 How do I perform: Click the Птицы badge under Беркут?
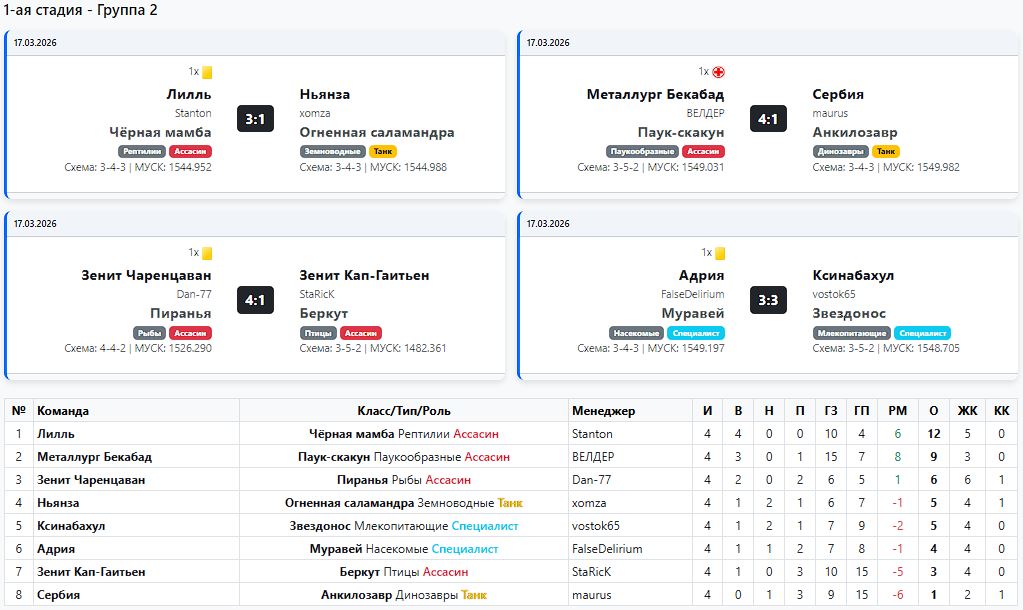(318, 333)
